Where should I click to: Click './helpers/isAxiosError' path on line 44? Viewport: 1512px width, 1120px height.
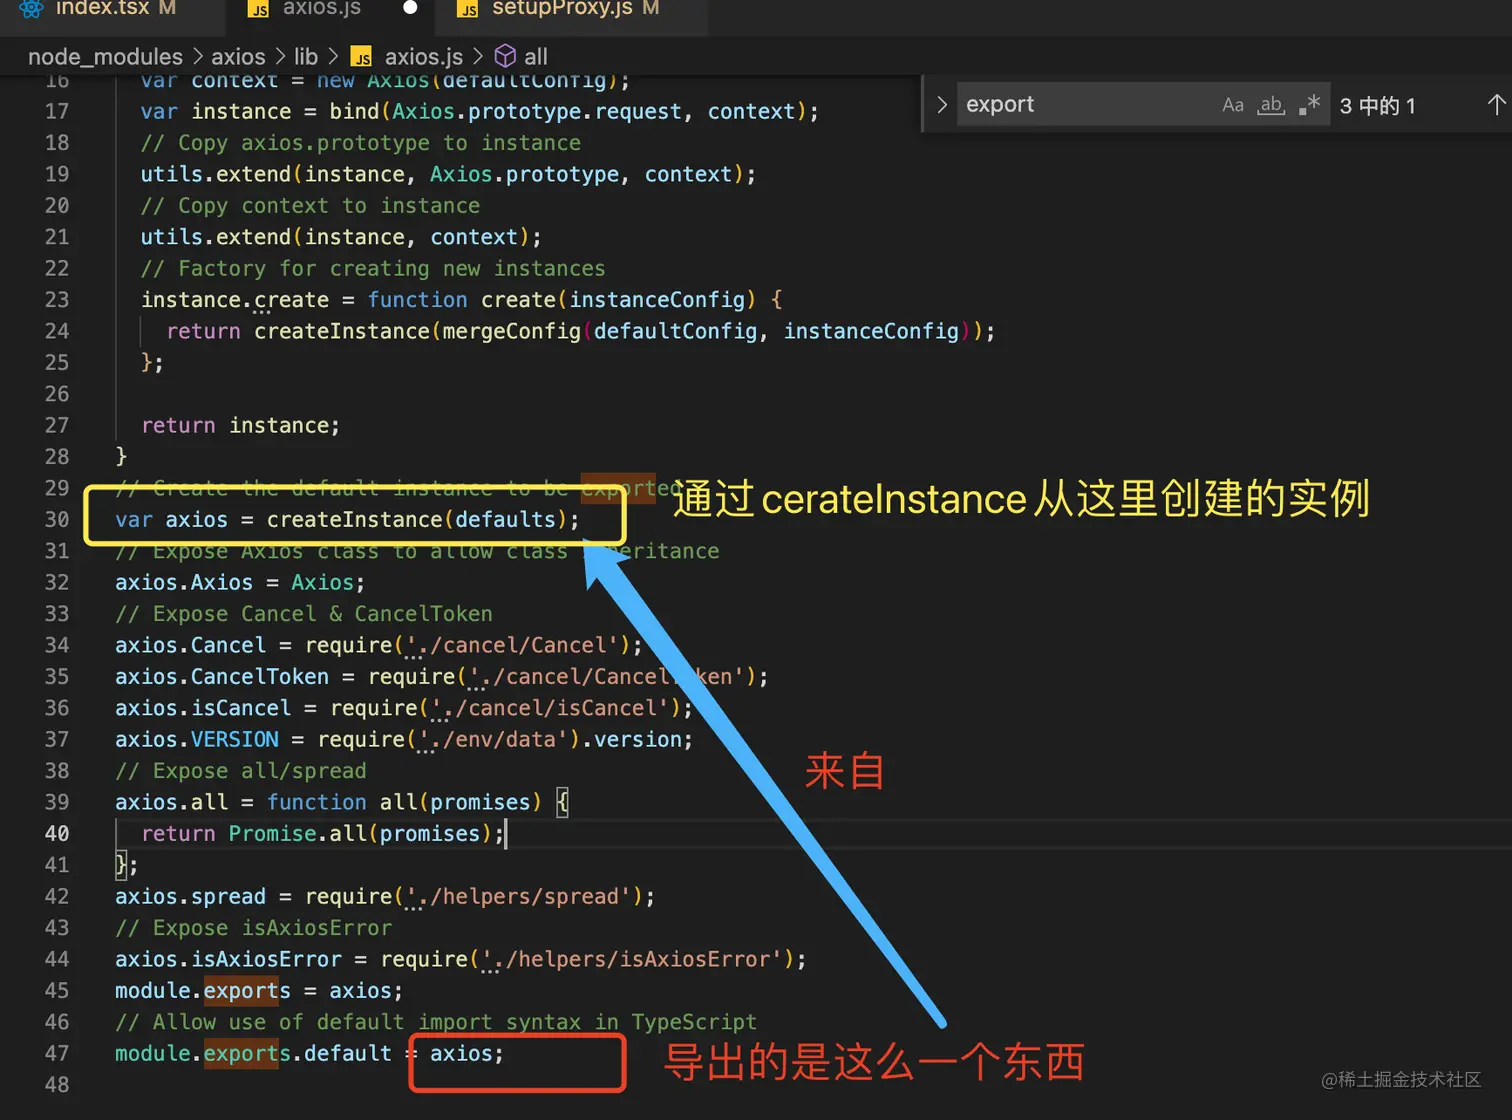632,959
